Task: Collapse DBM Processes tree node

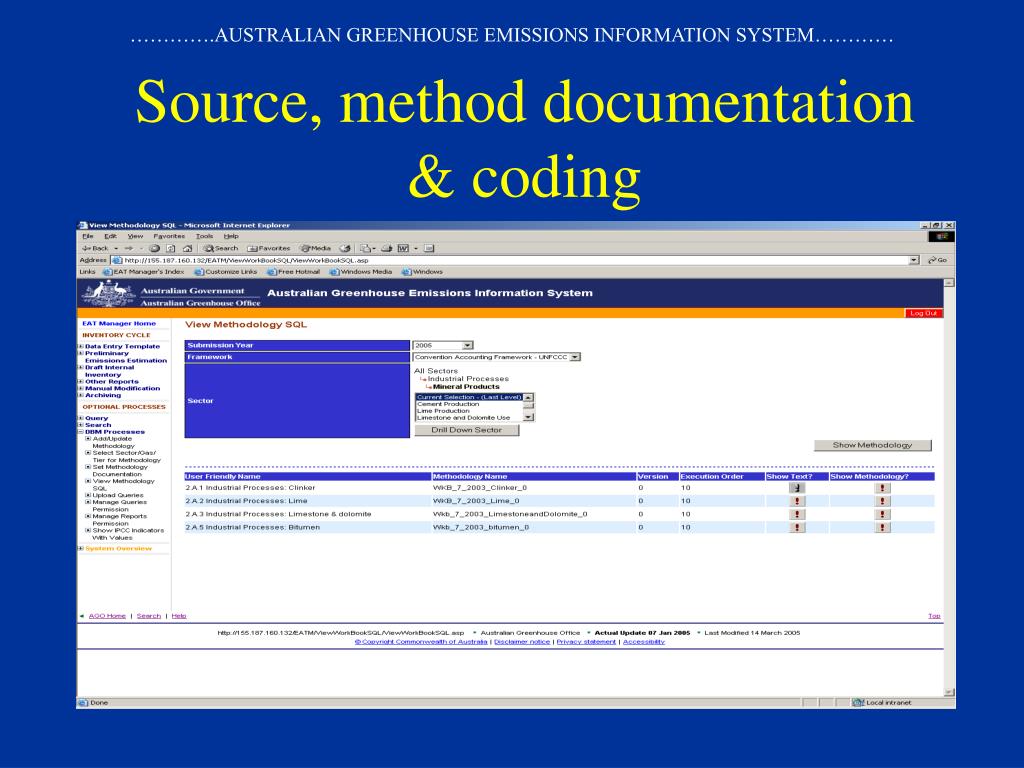Action: (x=81, y=432)
